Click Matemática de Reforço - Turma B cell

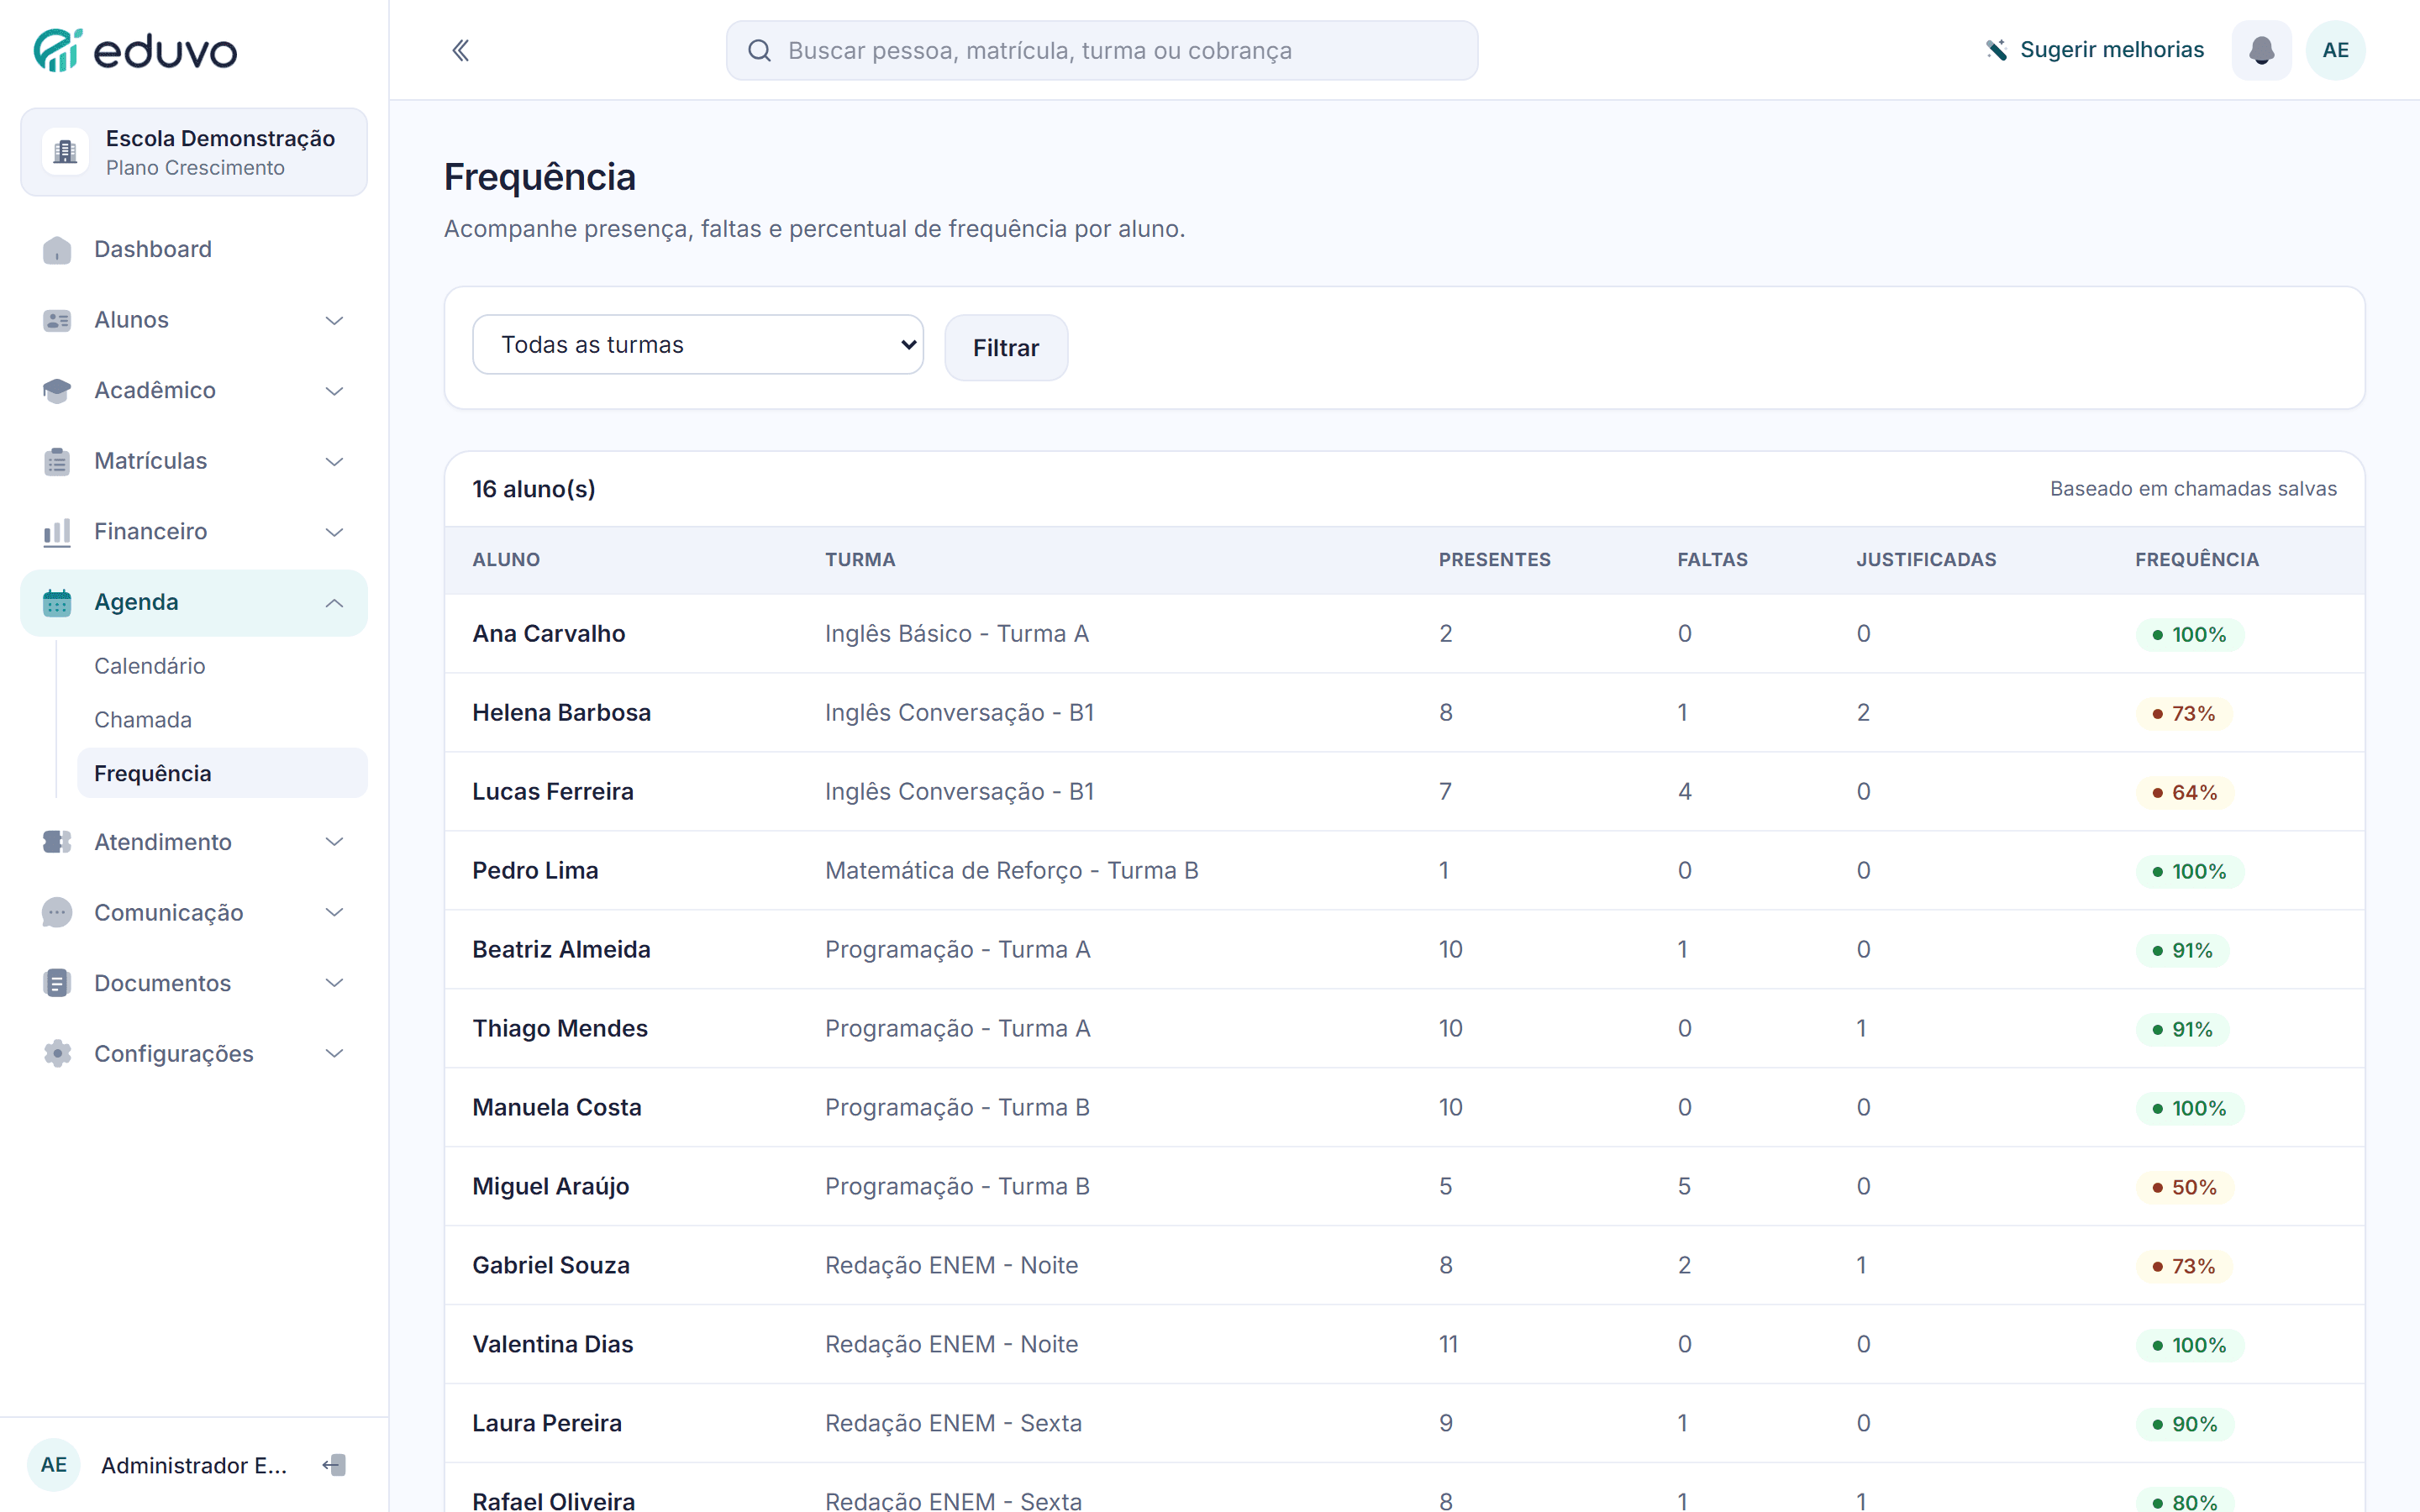(1011, 870)
